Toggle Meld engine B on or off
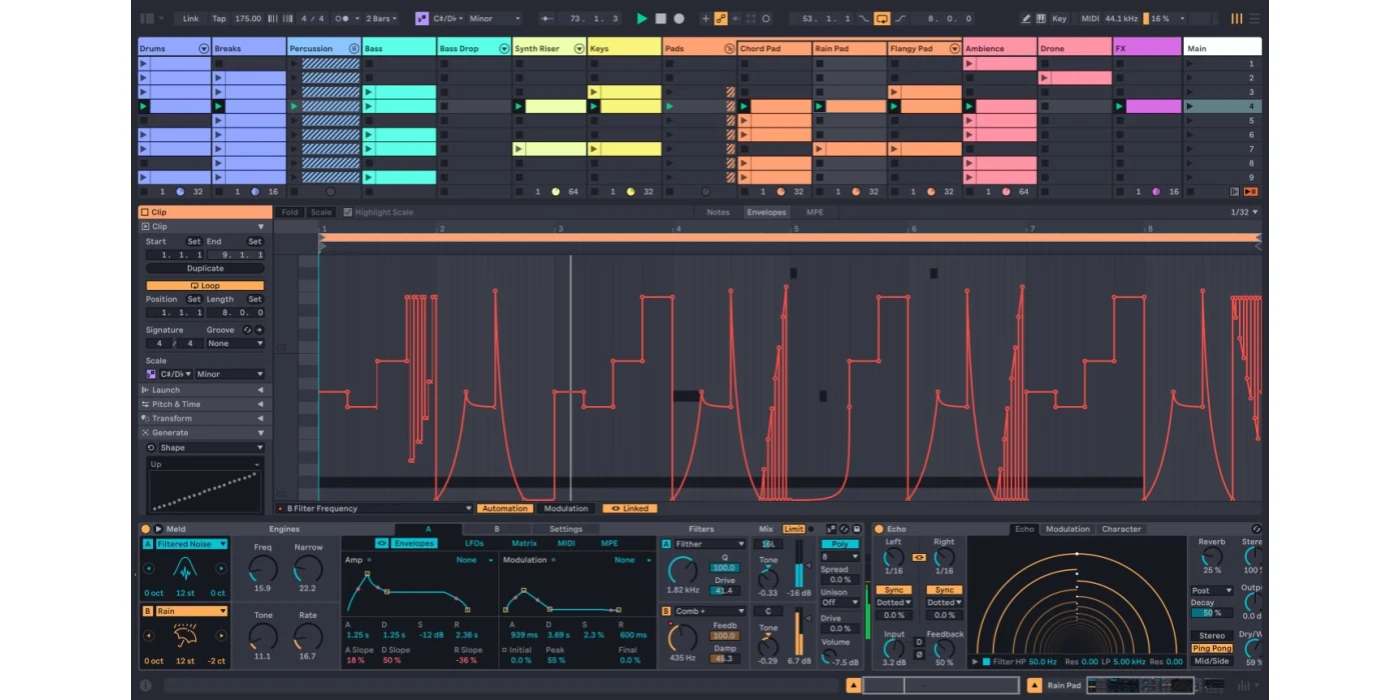Viewport: 1400px width, 700px height. [148, 611]
